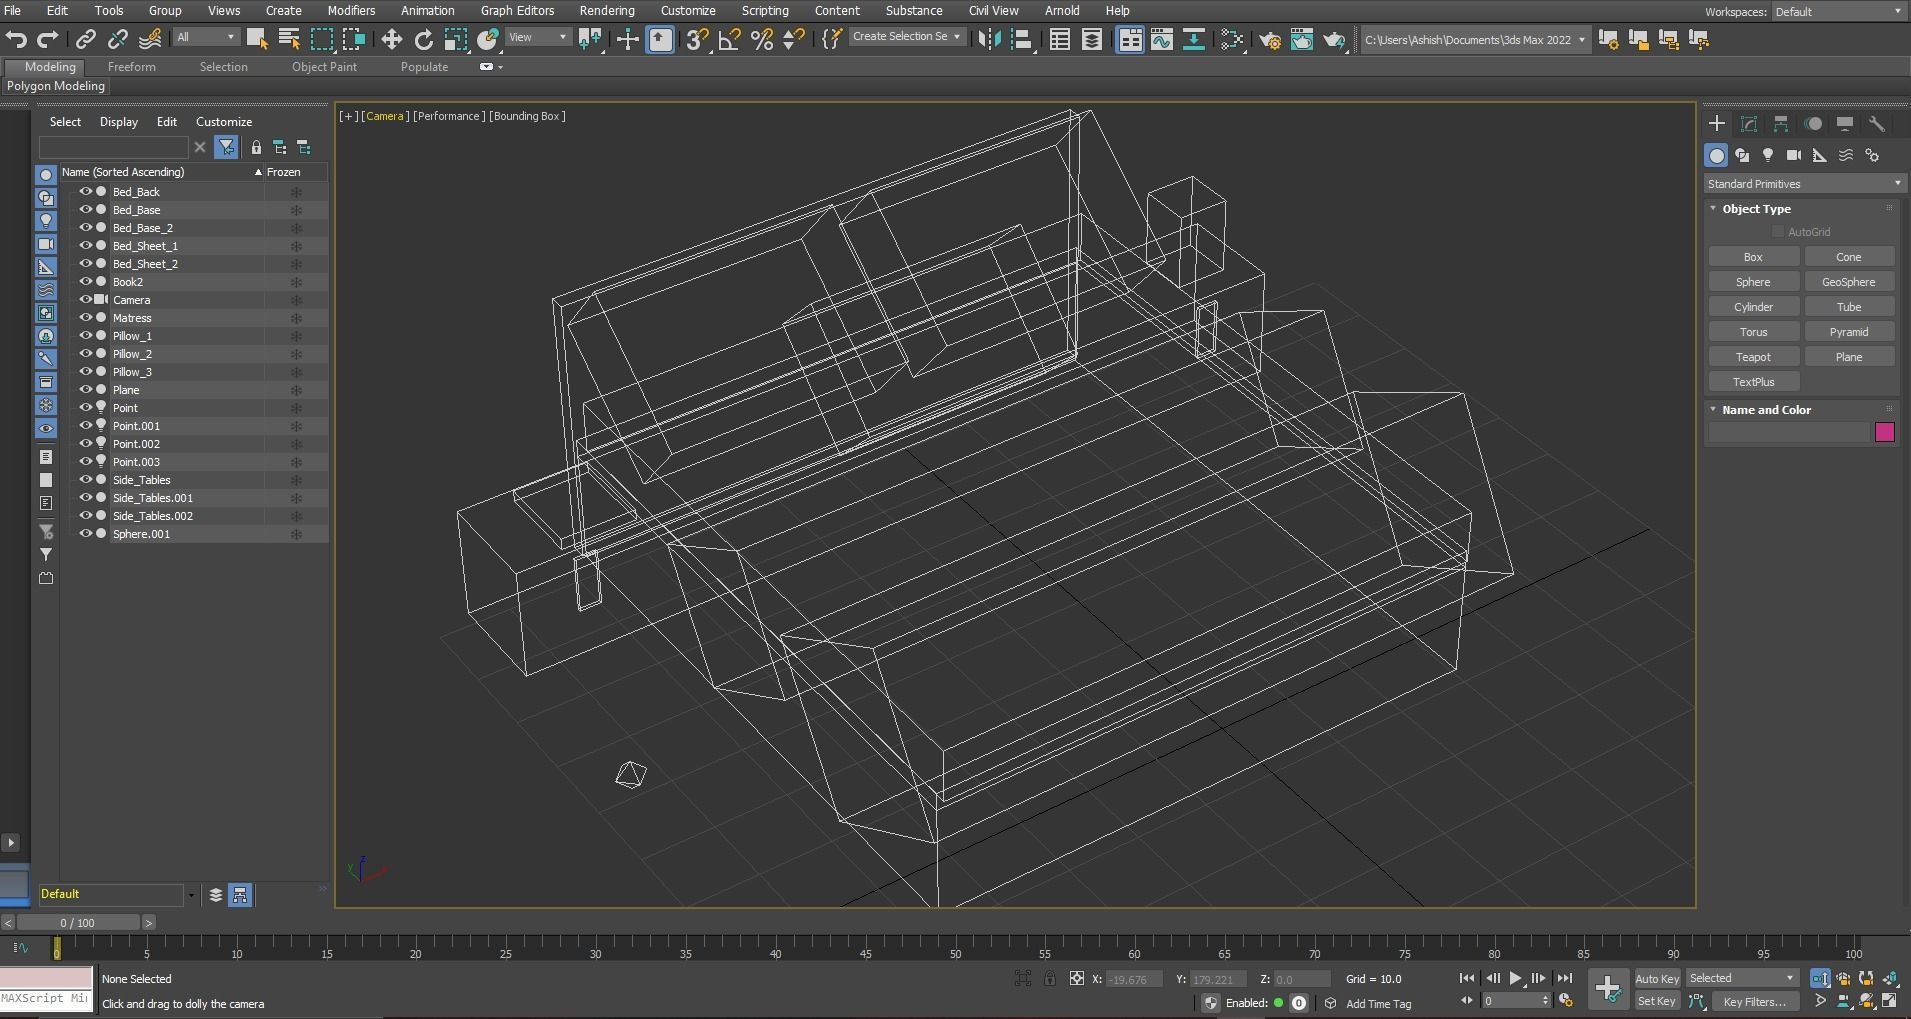Open the Utilities wrench panel tab
1911x1019 pixels.
point(1877,123)
